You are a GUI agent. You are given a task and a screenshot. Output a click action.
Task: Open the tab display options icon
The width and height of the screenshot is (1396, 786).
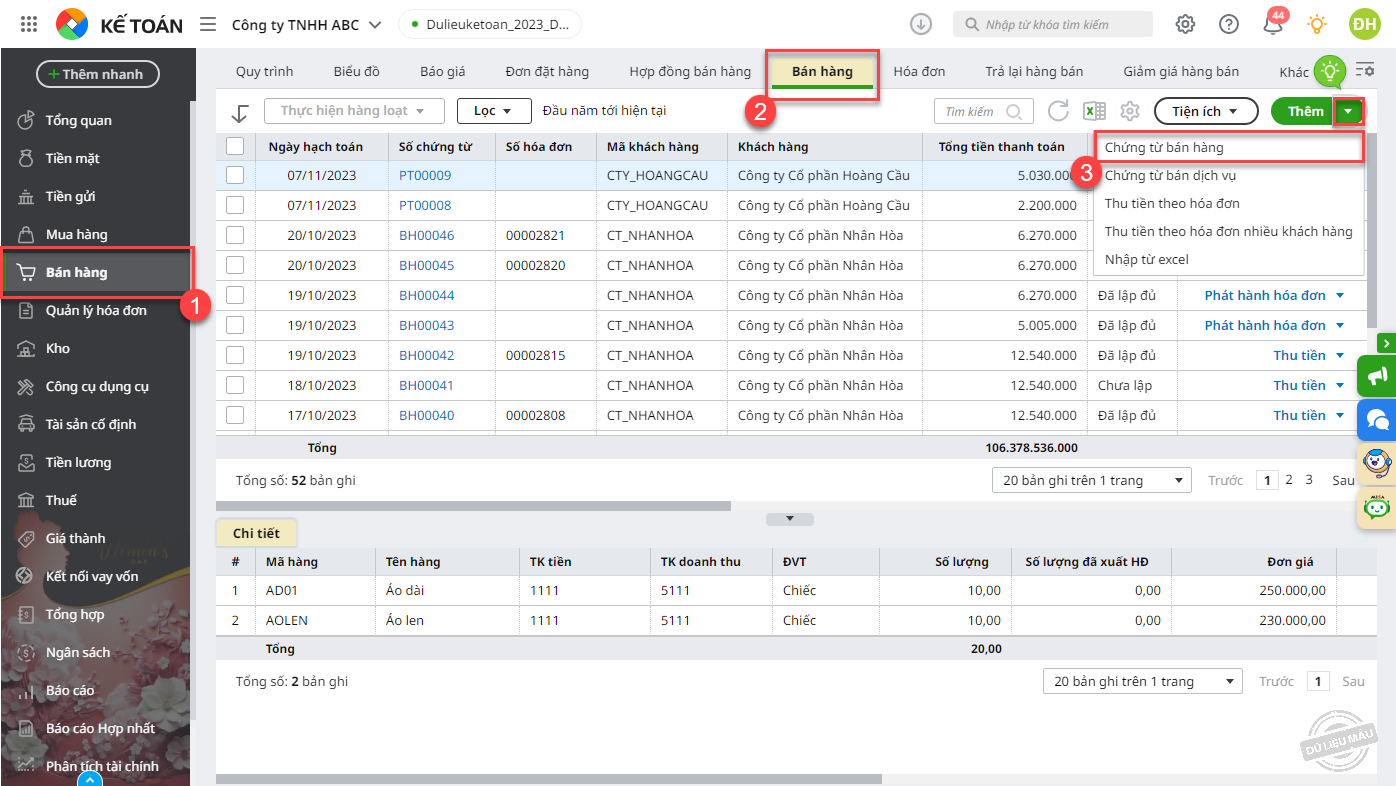(1364, 70)
